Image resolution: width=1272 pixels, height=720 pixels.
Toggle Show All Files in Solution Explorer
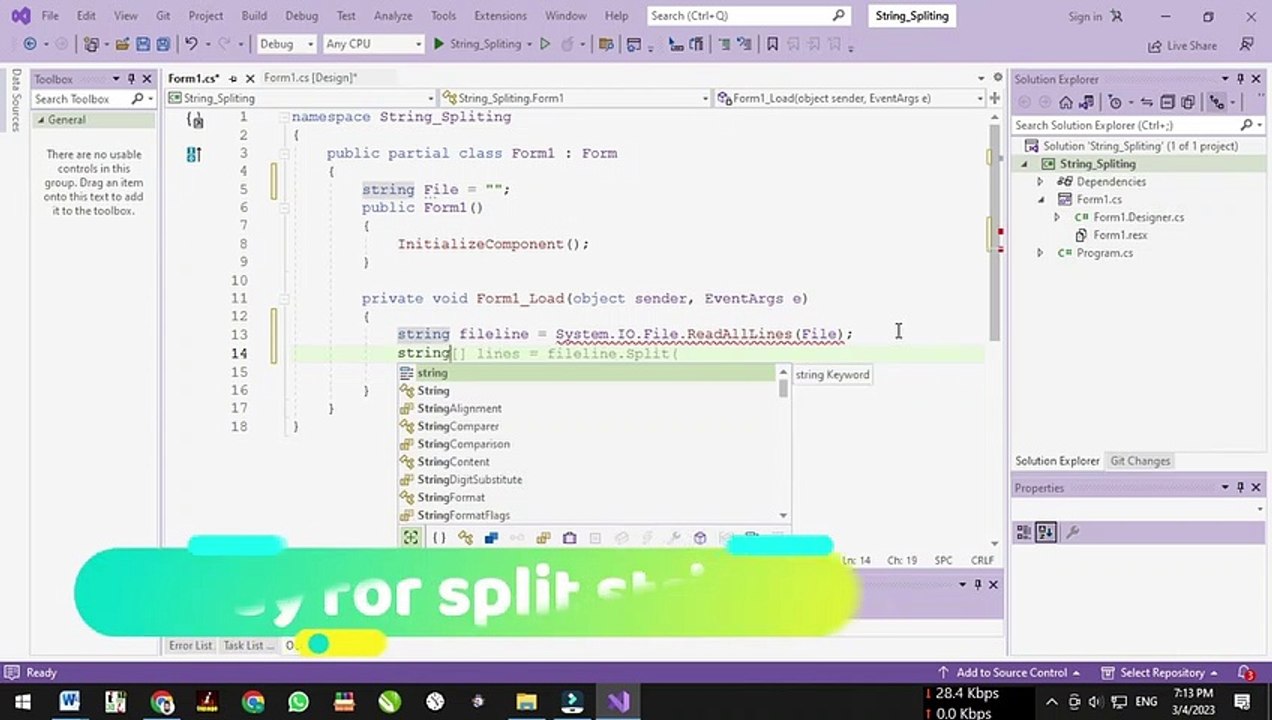[x=1188, y=102]
